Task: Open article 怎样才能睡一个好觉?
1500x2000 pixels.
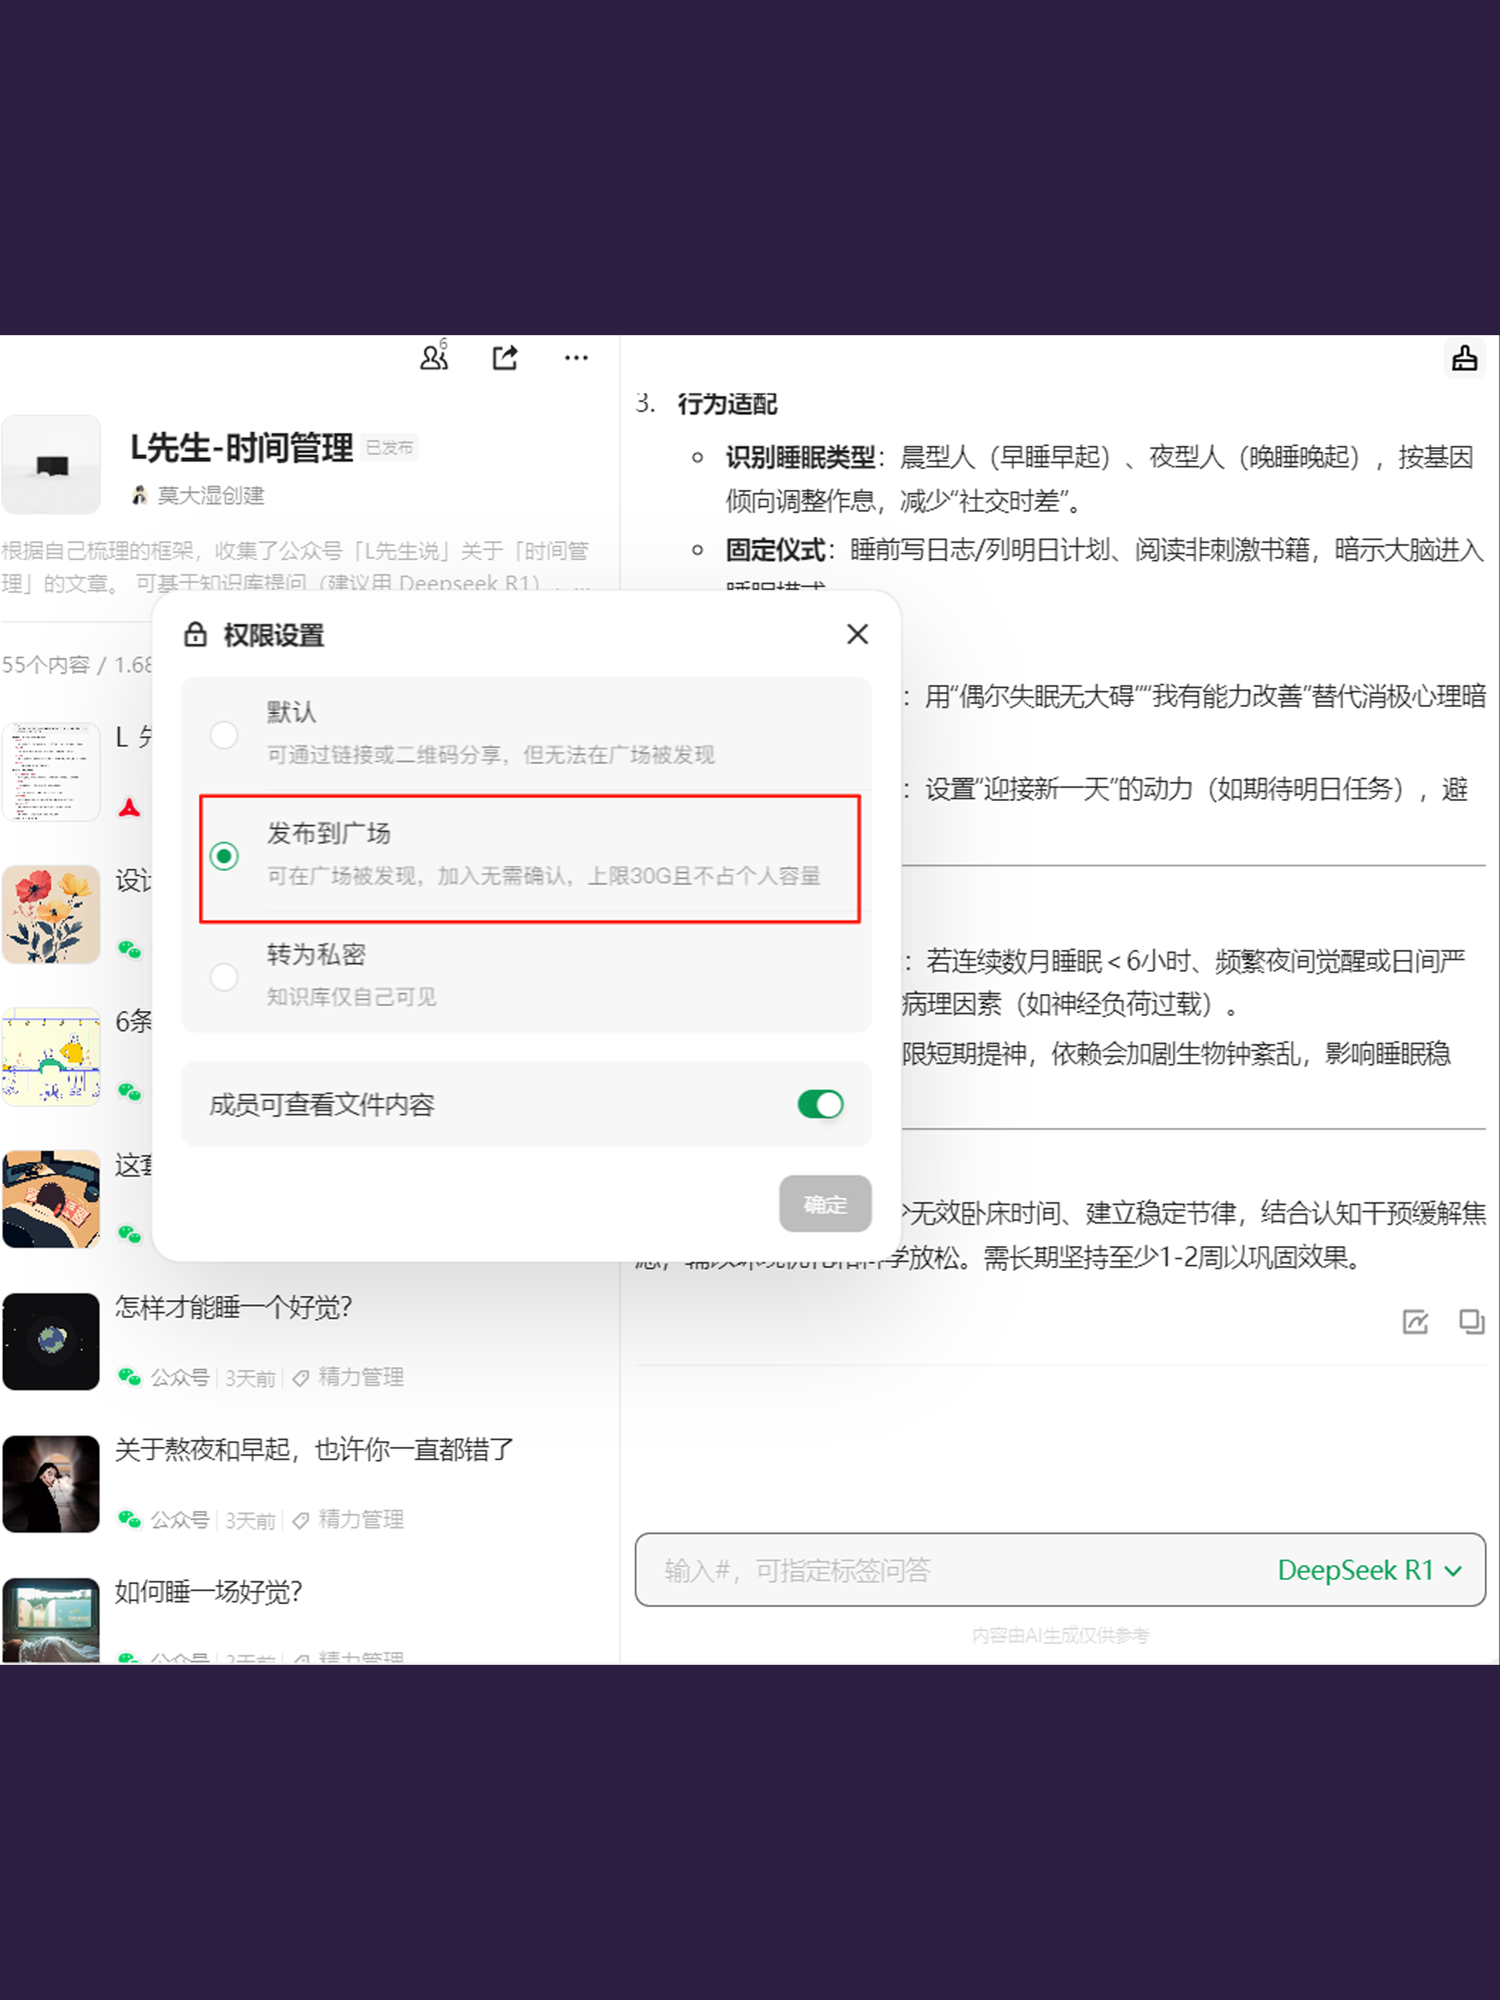Action: point(233,1307)
